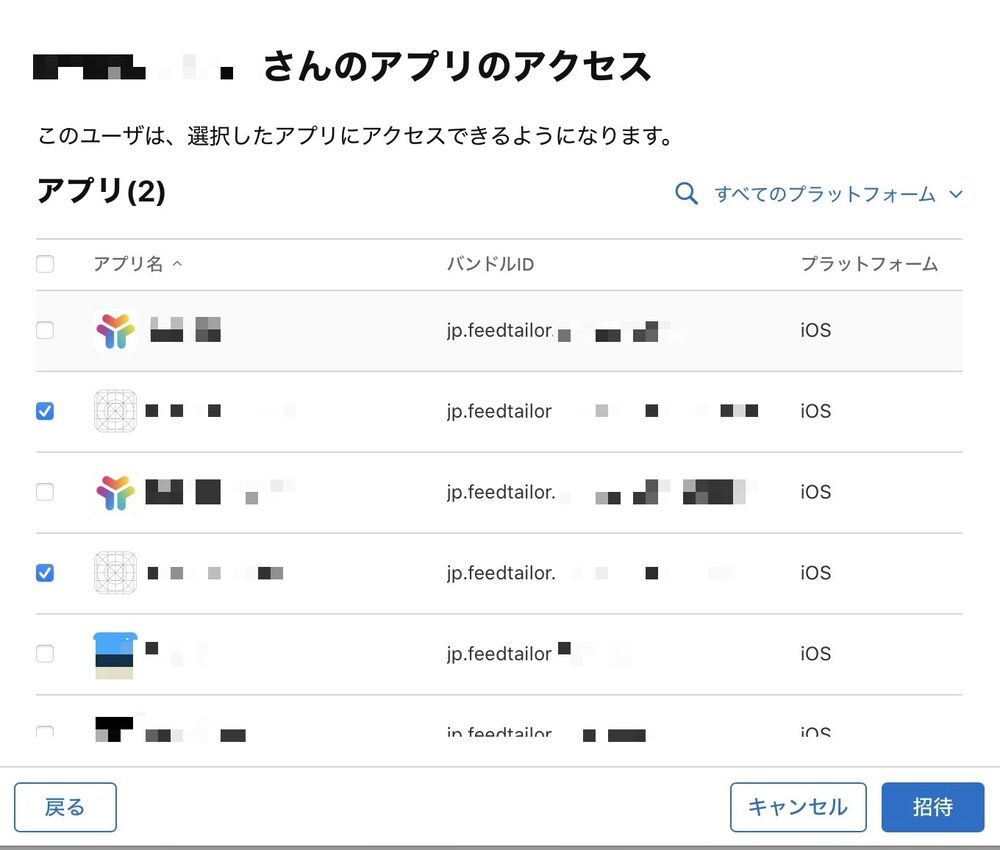Screen dimensions: 1000x850
Task: Click the blue striped app icon
Action: coord(115,655)
